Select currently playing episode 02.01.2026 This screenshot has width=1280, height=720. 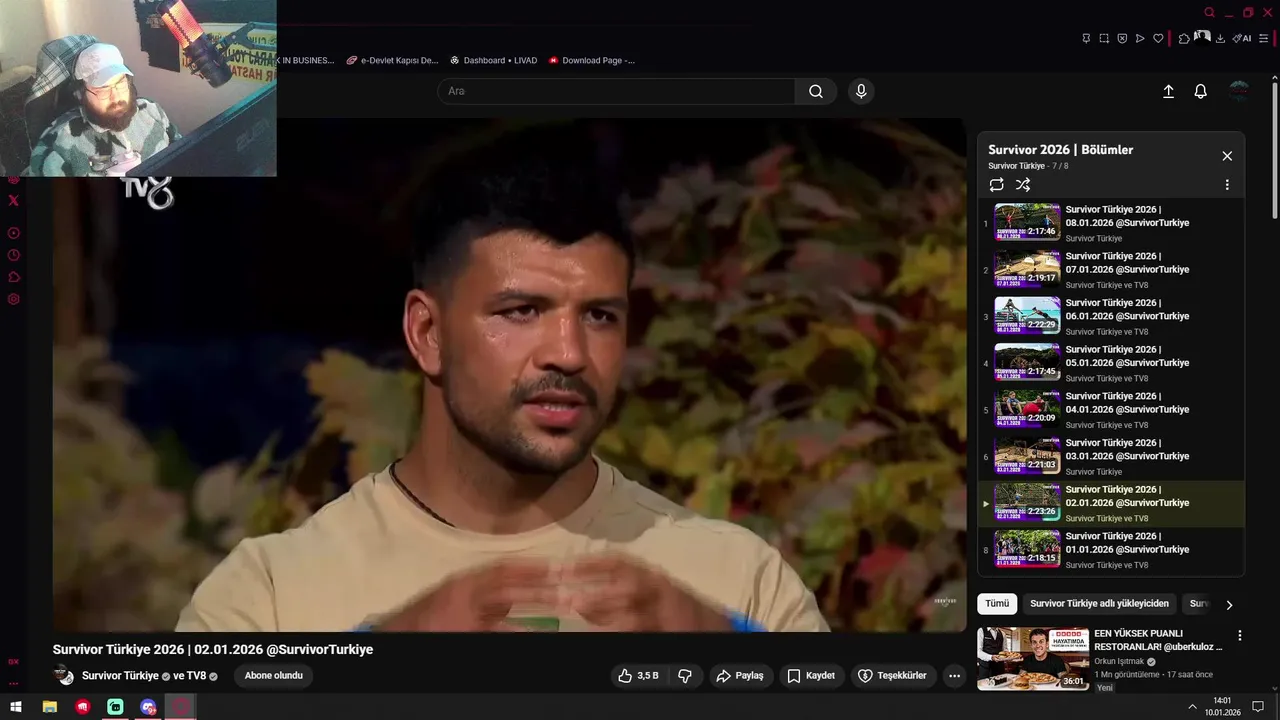coord(1111,503)
